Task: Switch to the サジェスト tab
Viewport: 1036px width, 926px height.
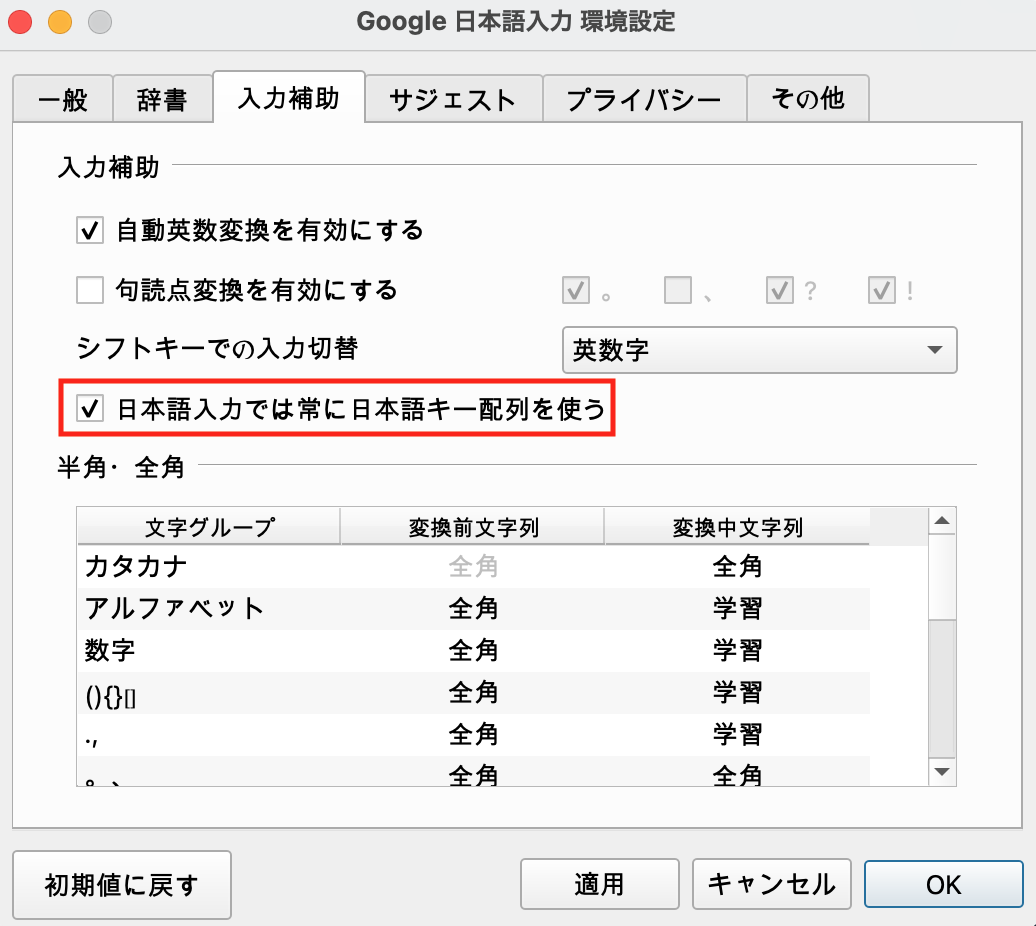Action: 453,99
